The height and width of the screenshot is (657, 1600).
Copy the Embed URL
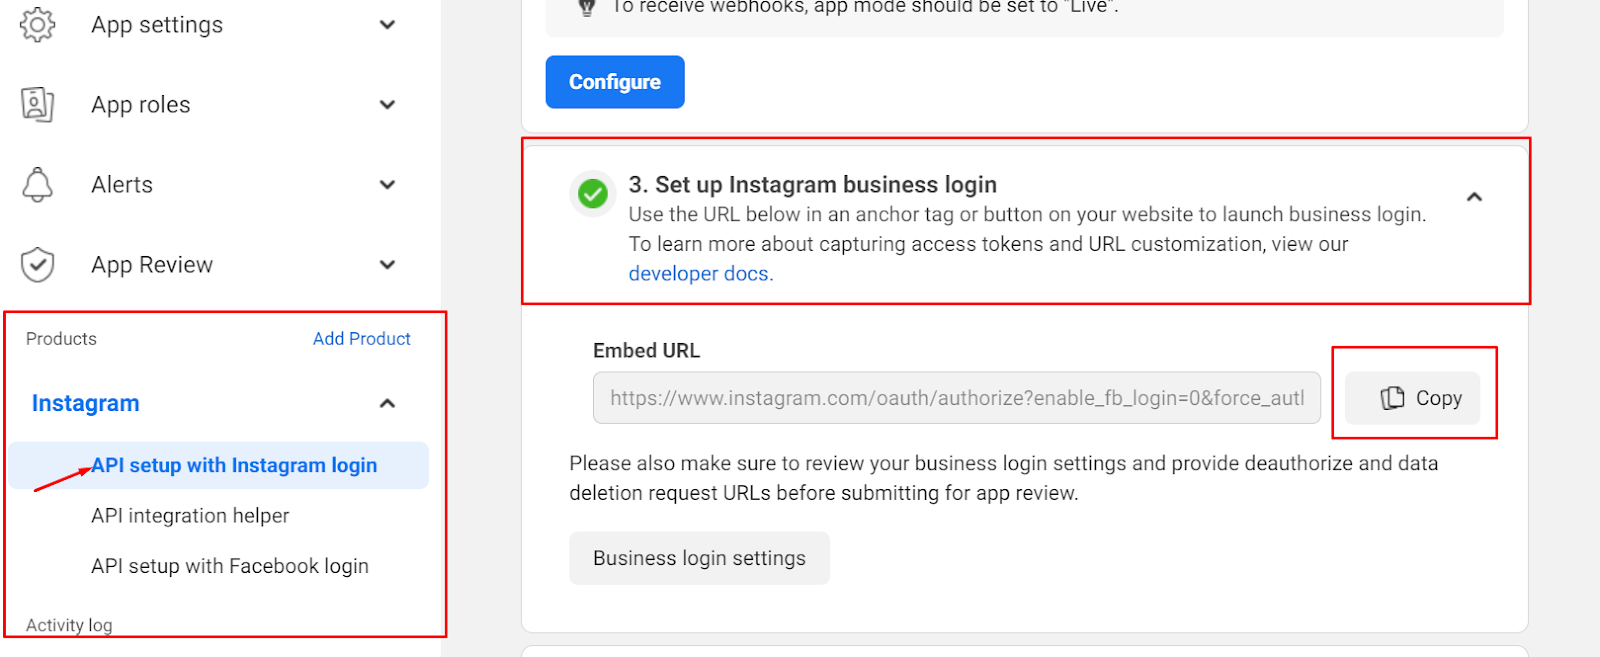point(1412,398)
